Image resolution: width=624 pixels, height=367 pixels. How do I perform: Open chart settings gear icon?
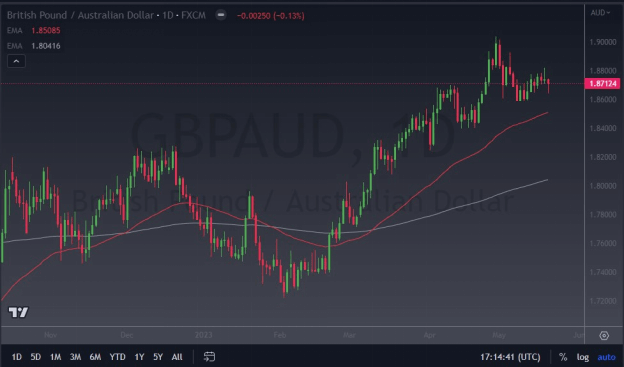(604, 336)
